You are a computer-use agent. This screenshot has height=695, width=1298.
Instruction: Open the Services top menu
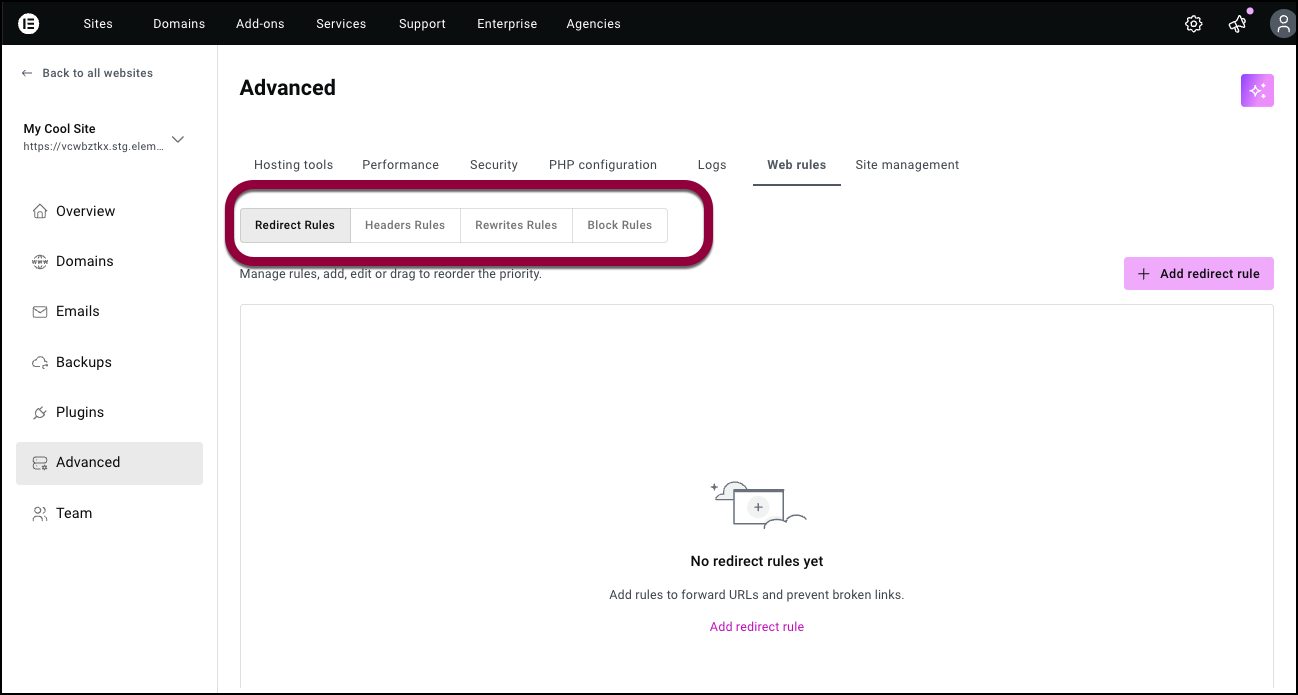[341, 24]
